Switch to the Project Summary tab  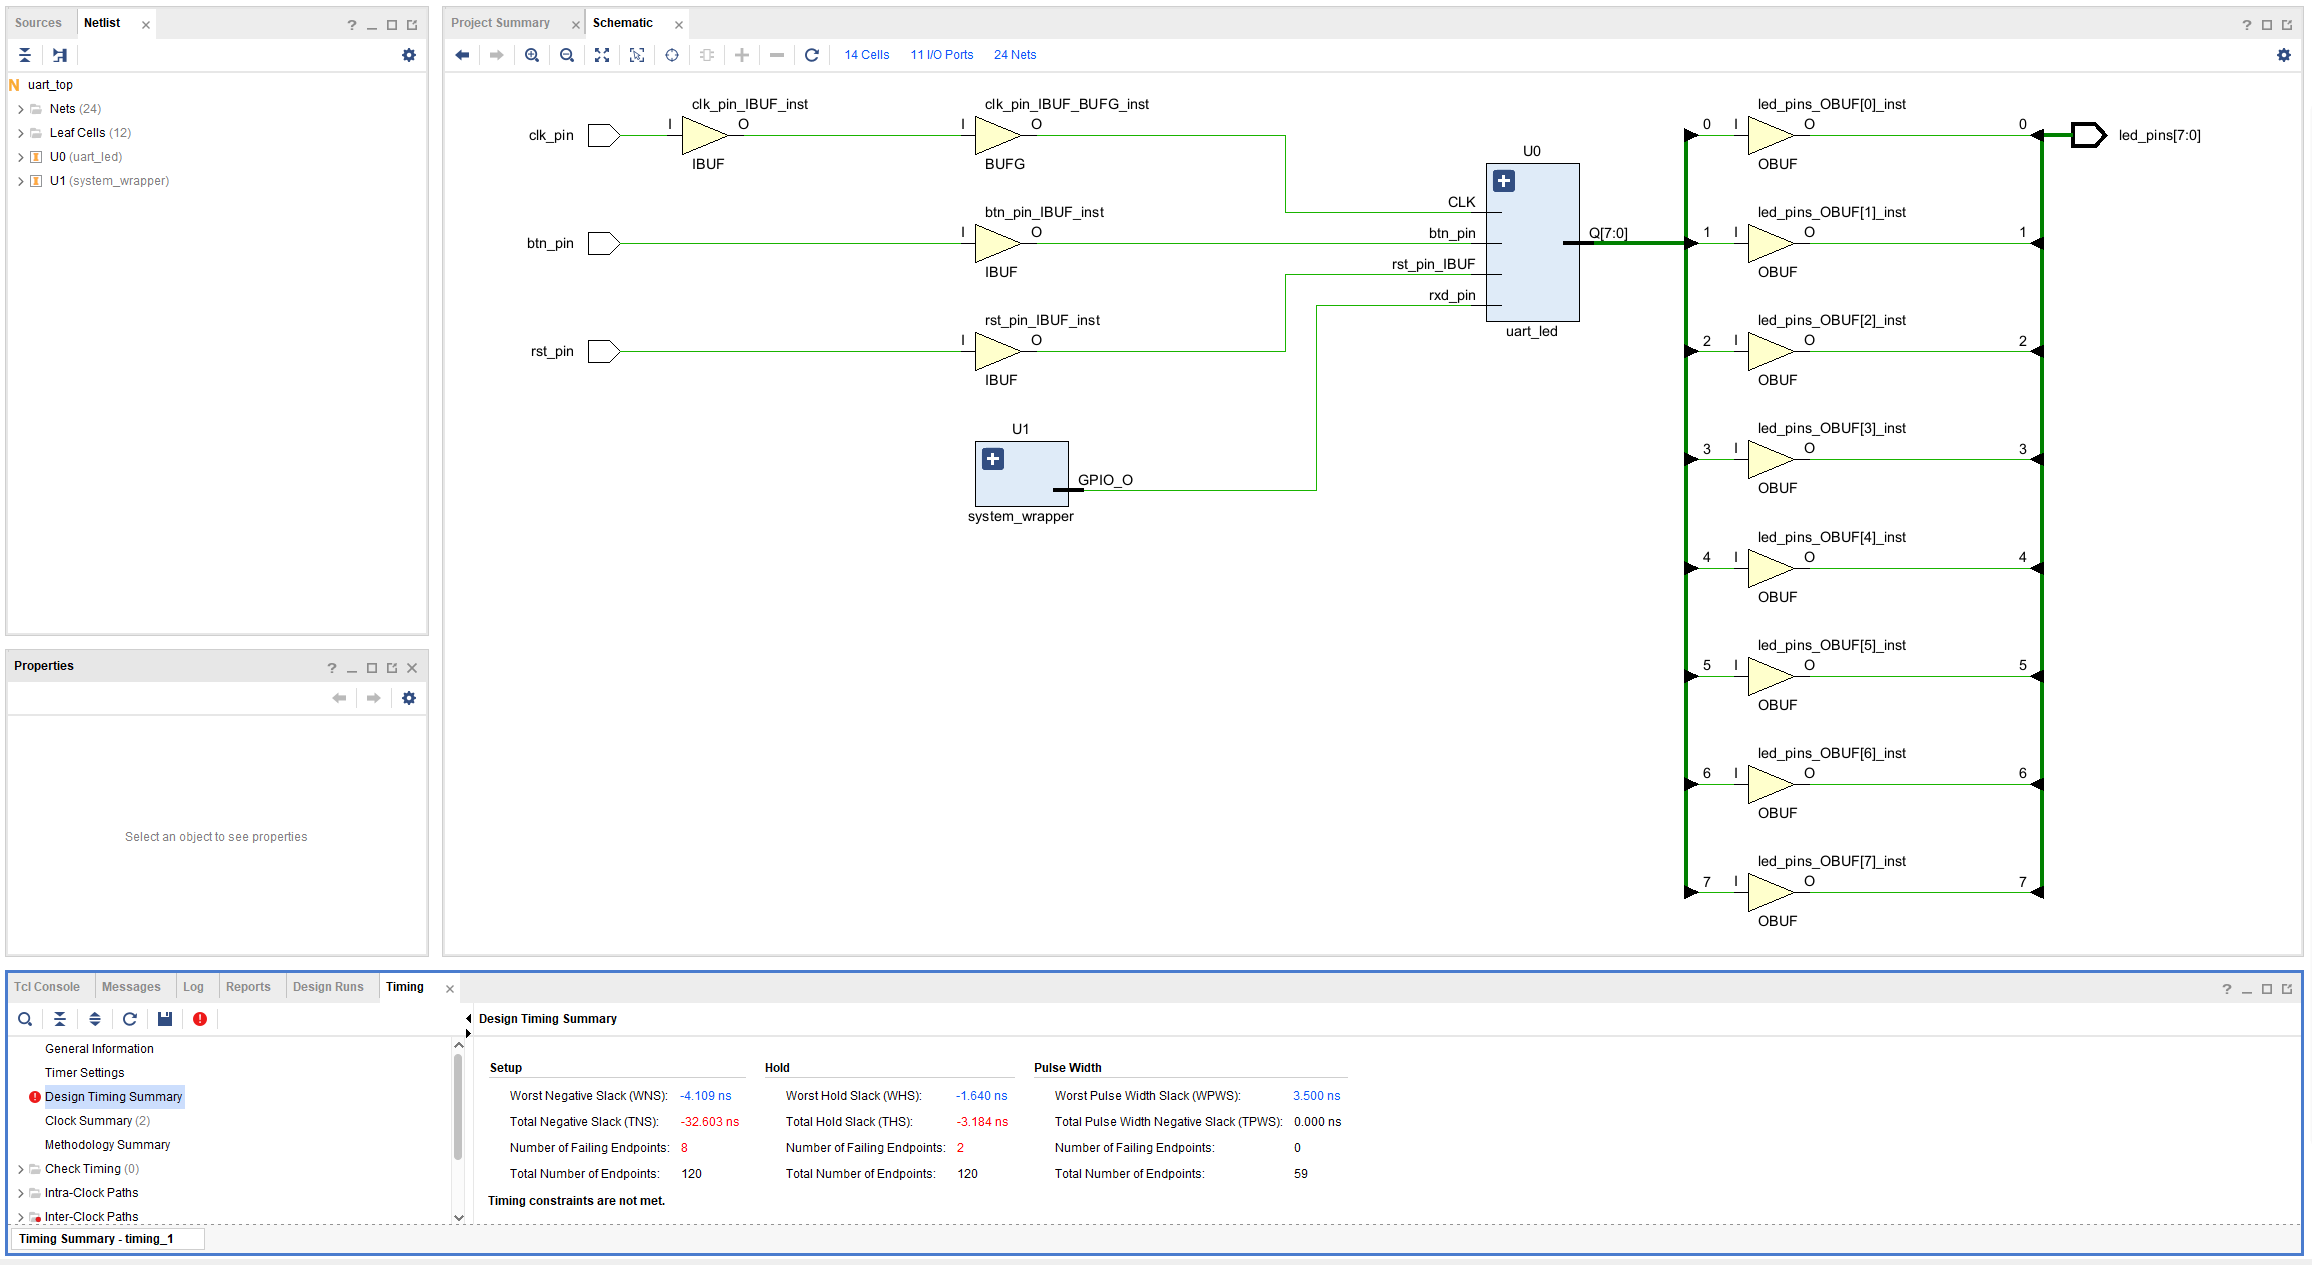(x=500, y=23)
